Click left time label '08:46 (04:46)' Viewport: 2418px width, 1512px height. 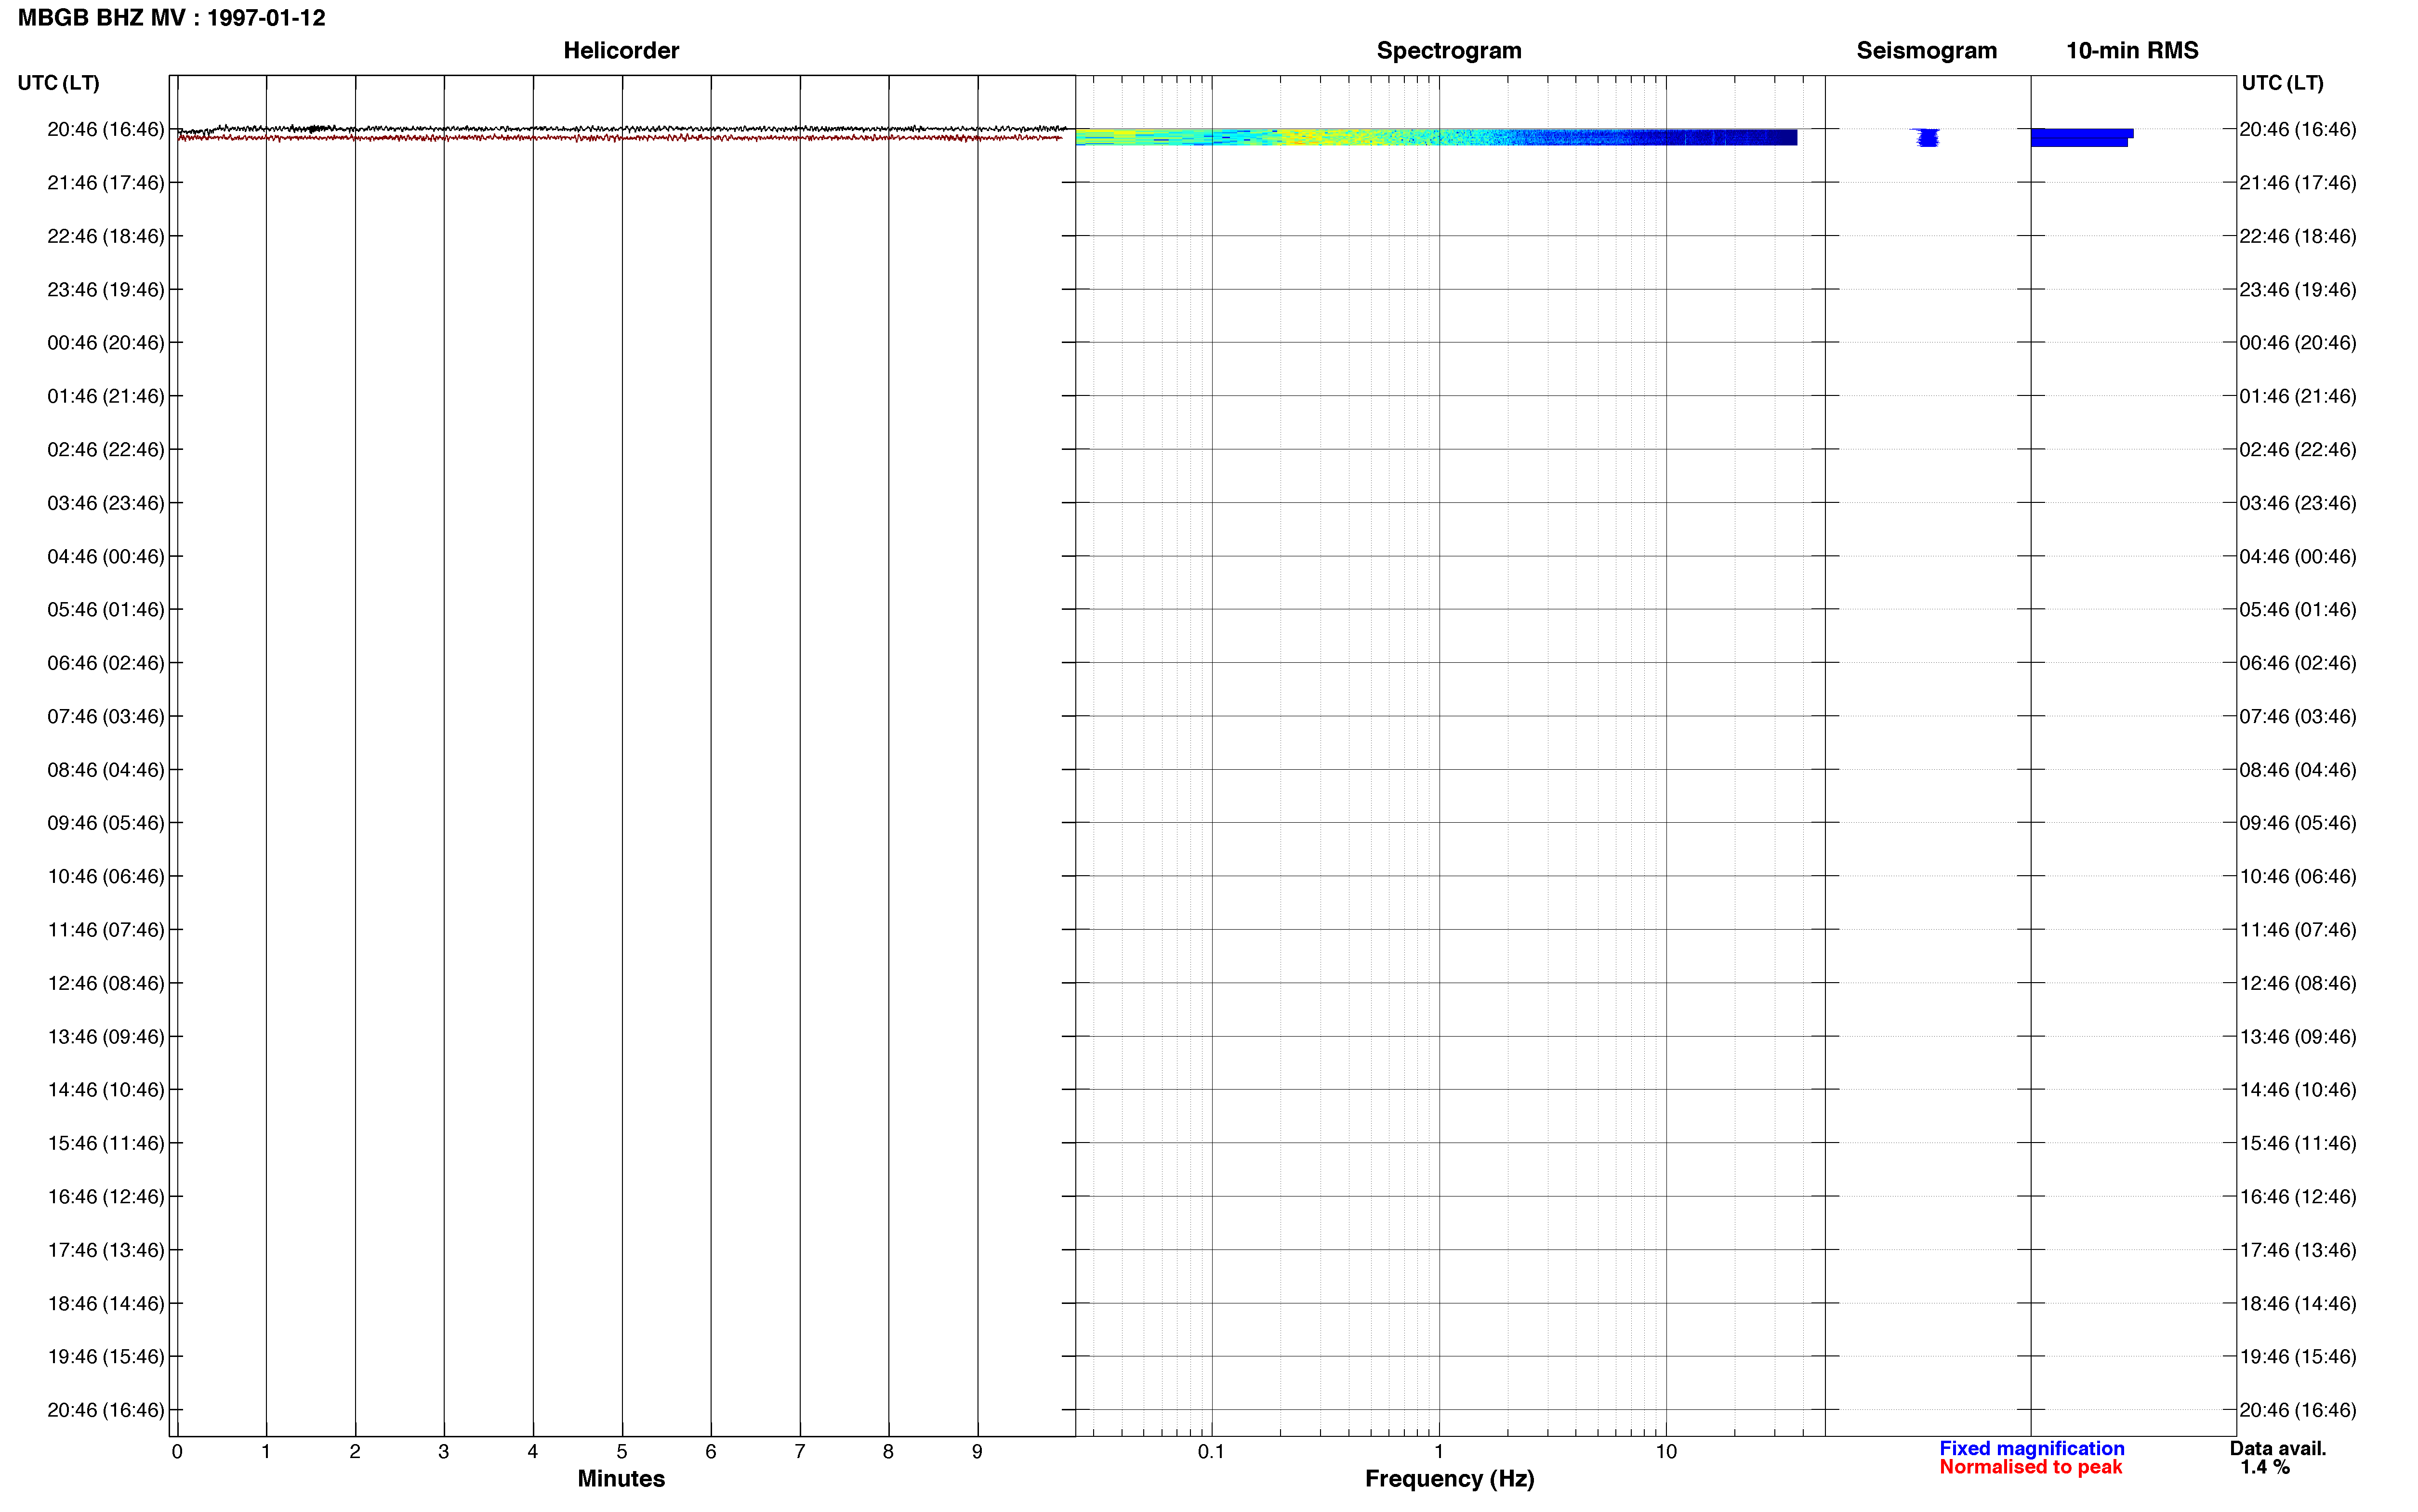[x=106, y=770]
